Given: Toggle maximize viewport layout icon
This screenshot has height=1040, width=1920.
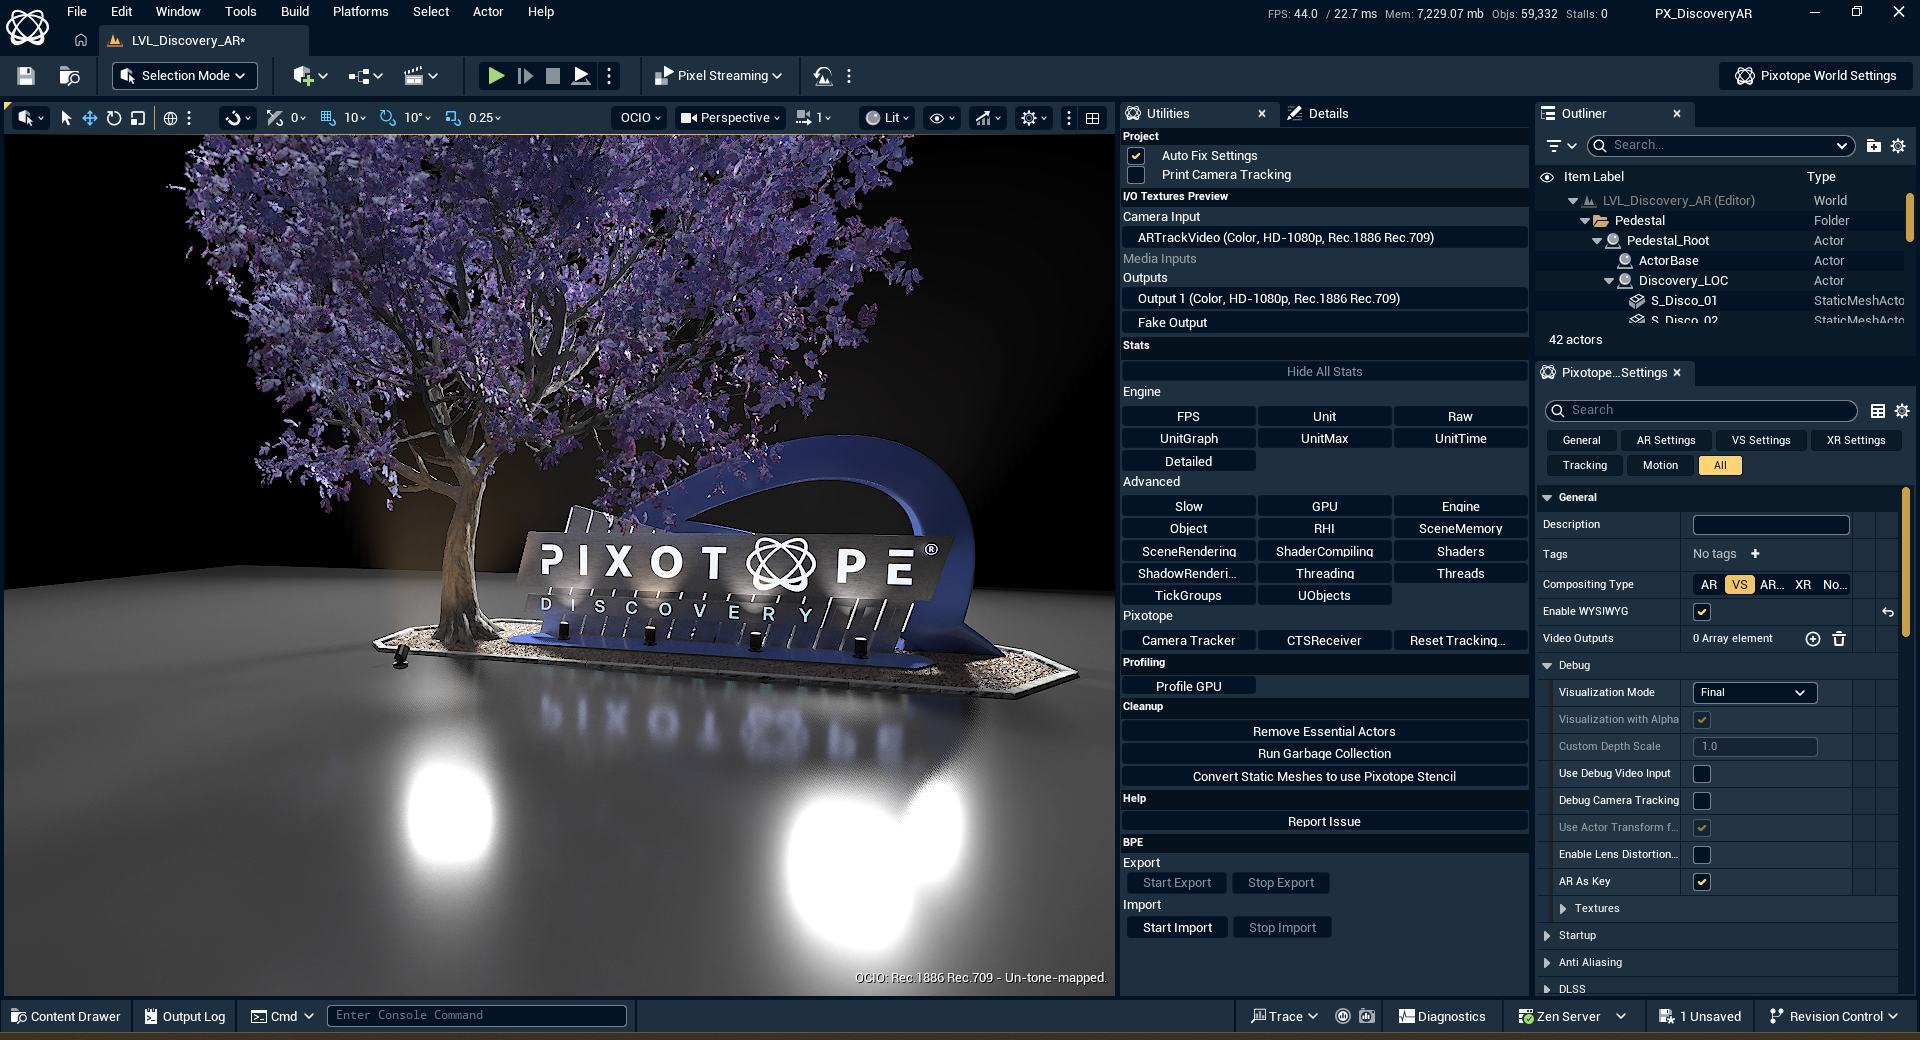Looking at the screenshot, I should (1093, 118).
